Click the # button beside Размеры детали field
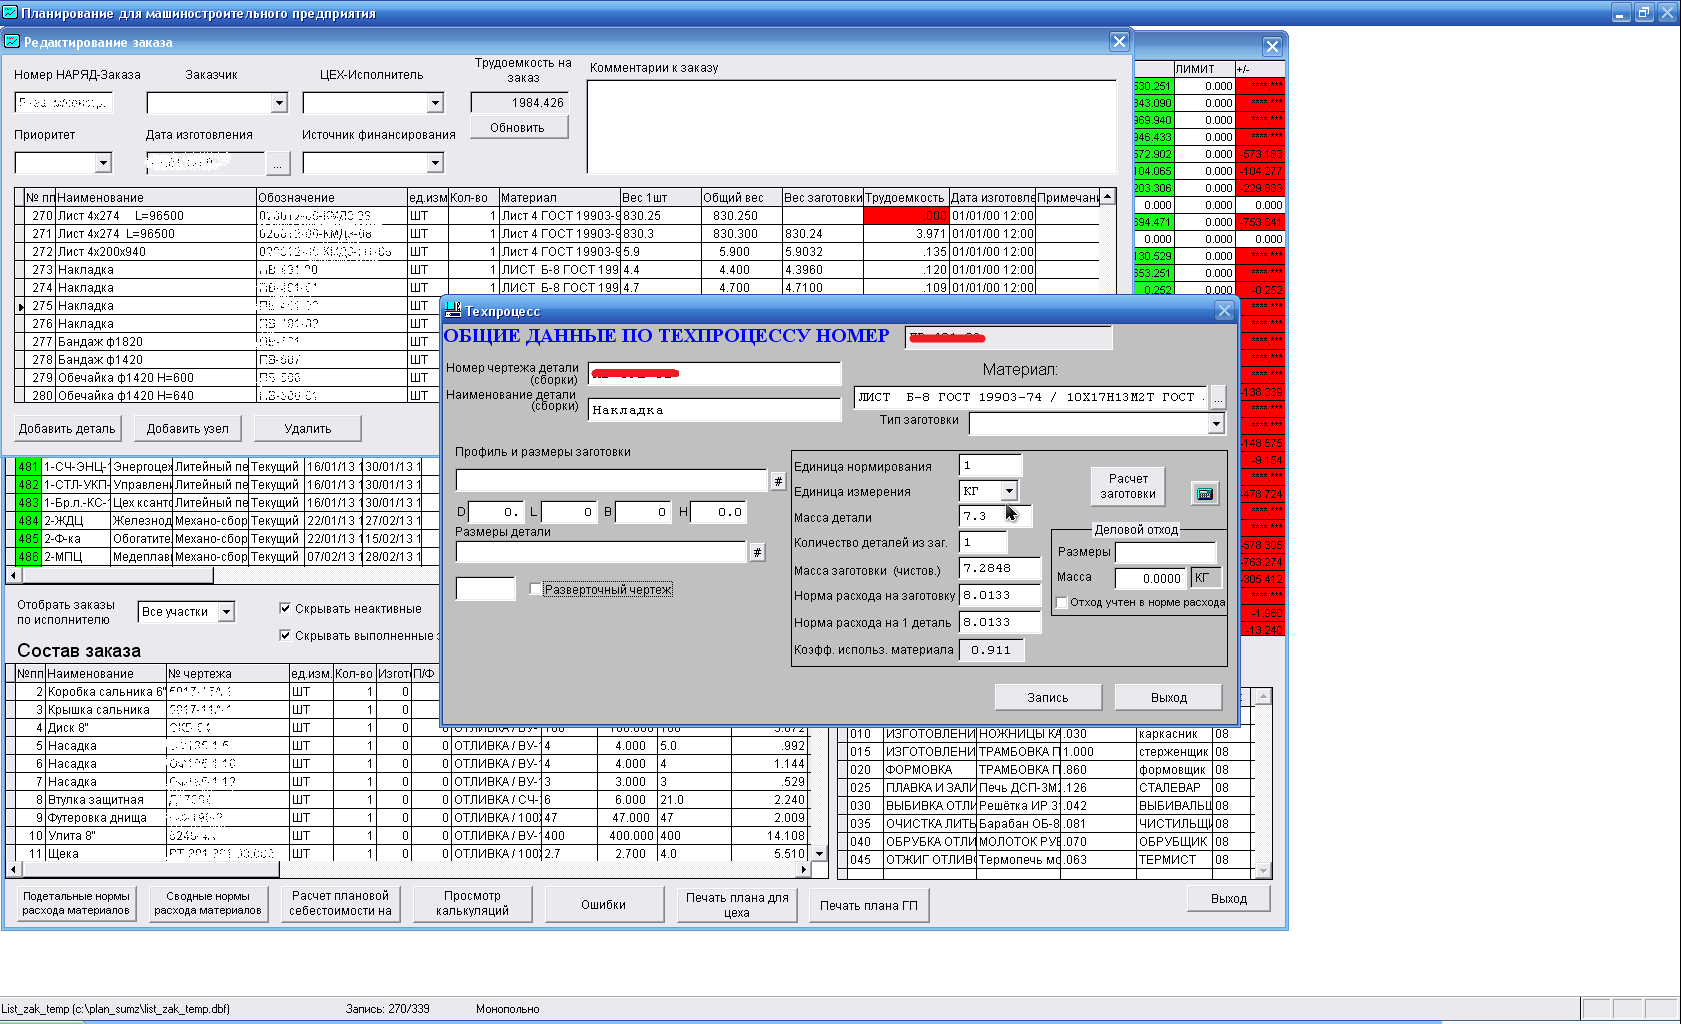Viewport: 1681px width, 1024px height. (x=757, y=553)
